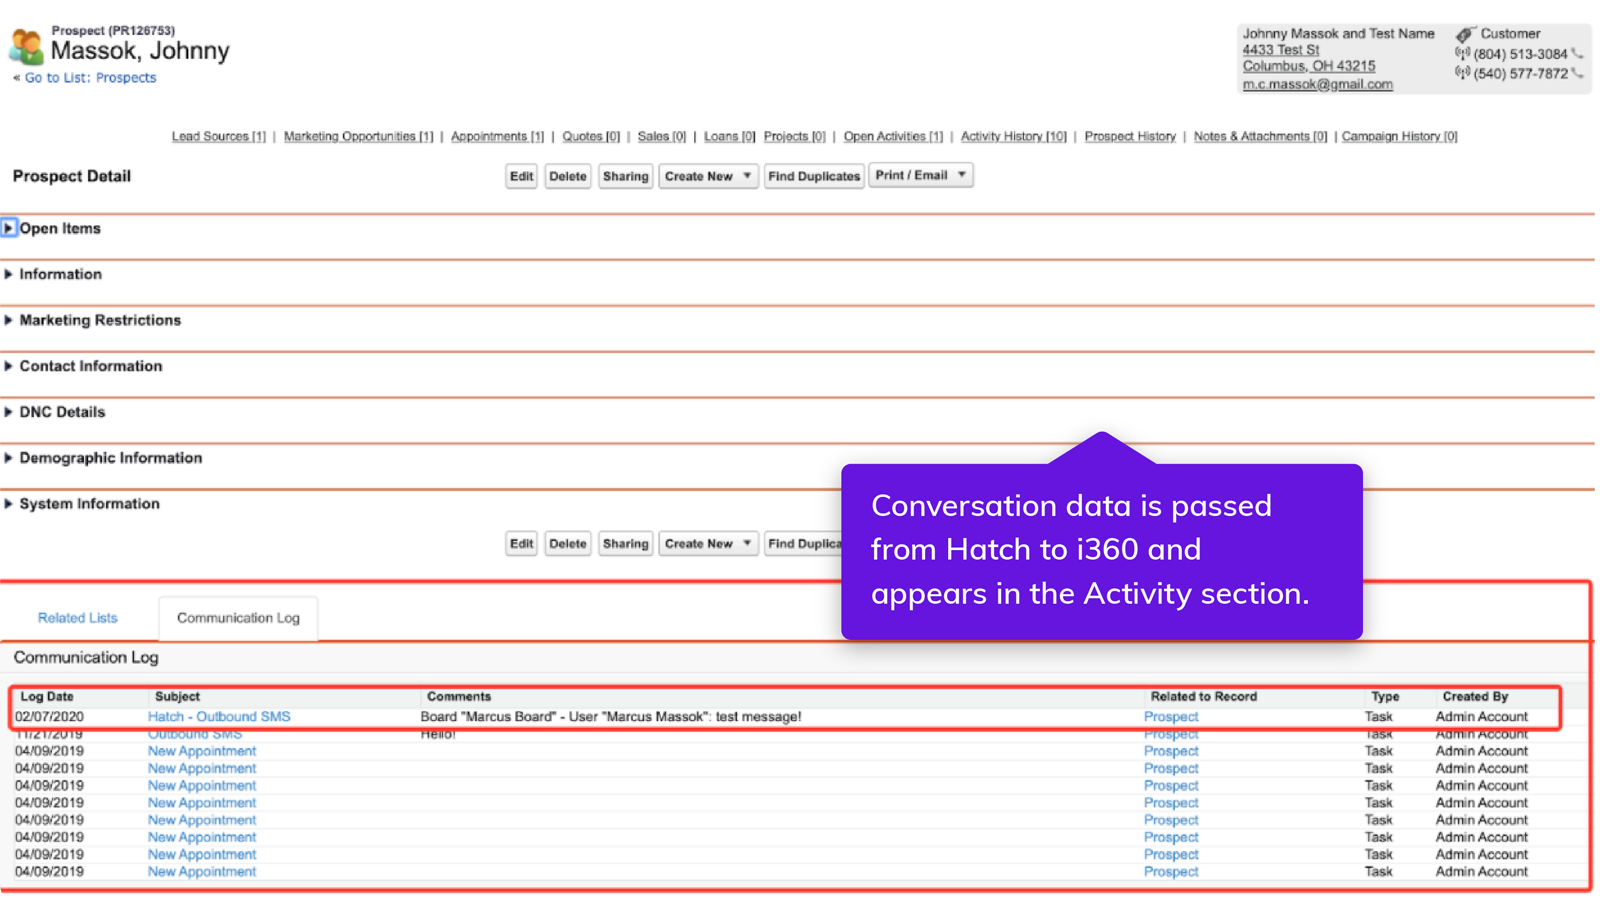Open the top Create New dropdown

pyautogui.click(x=707, y=176)
